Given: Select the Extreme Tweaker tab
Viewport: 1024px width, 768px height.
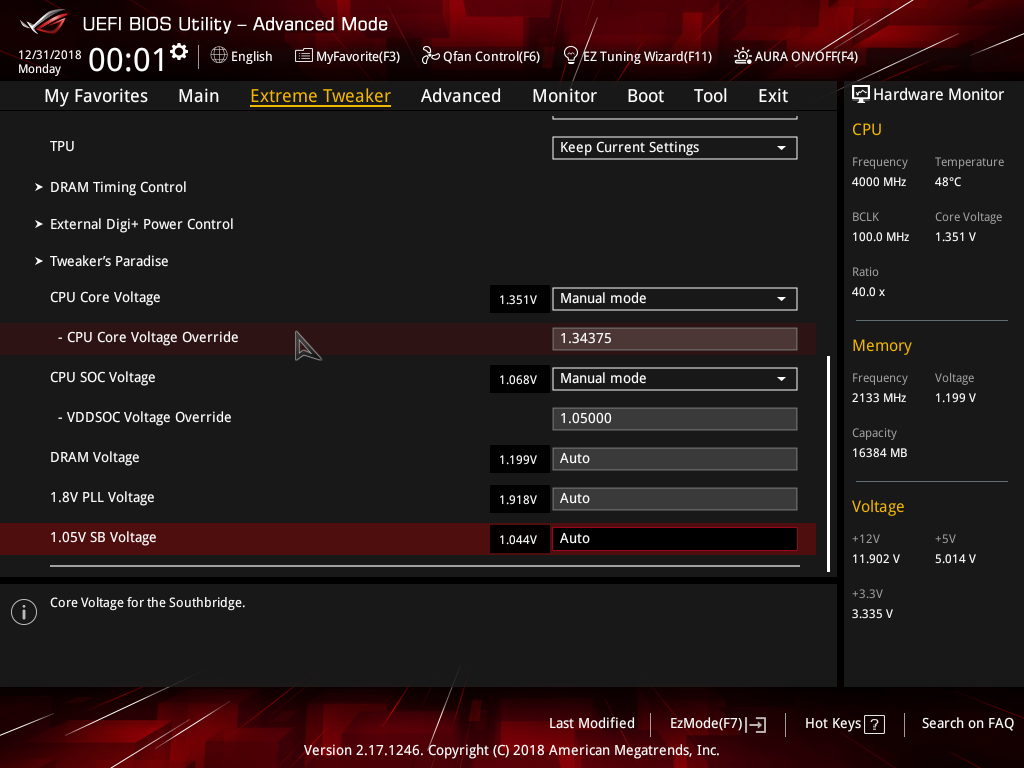Looking at the screenshot, I should pyautogui.click(x=321, y=96).
